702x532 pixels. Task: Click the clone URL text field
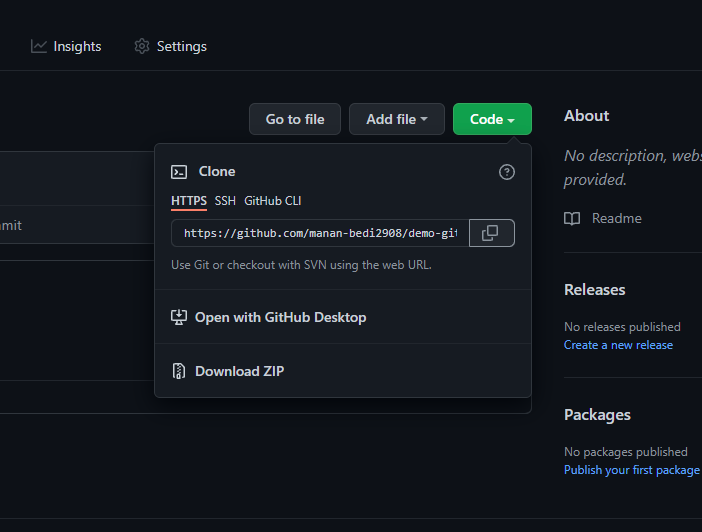tap(320, 233)
